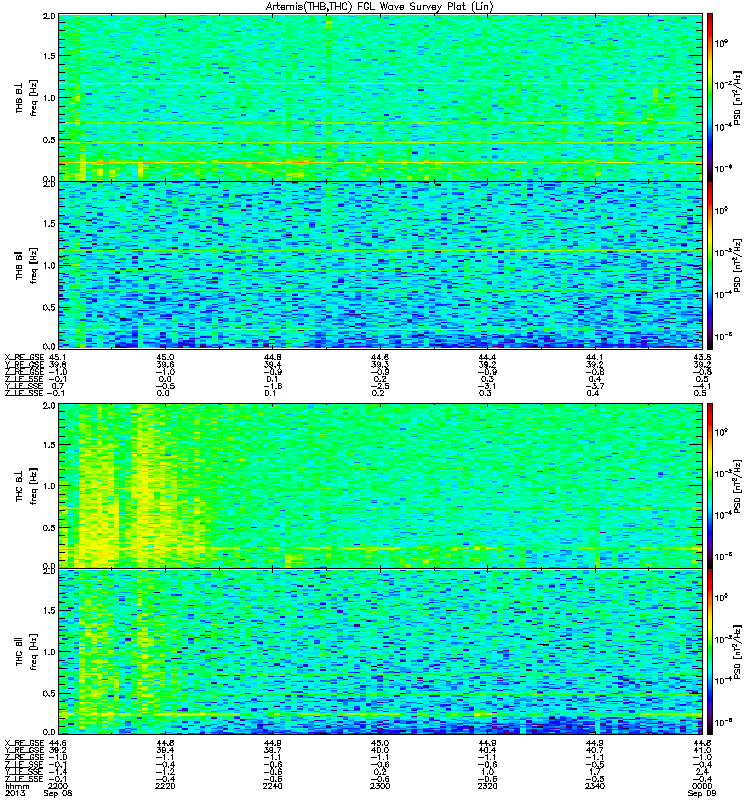Click the 2013 year label
The width and height of the screenshot is (750, 800).
tap(15, 793)
